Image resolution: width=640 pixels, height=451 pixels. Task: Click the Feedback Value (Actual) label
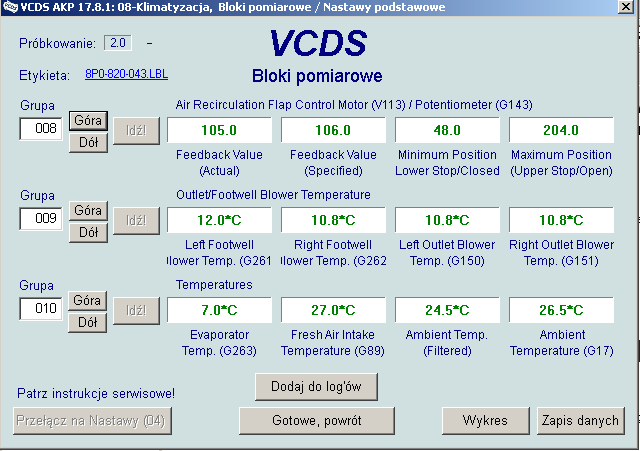[x=219, y=162]
